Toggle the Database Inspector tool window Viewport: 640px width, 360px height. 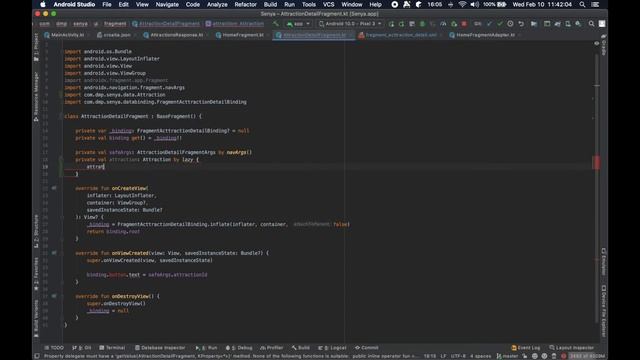[160, 348]
